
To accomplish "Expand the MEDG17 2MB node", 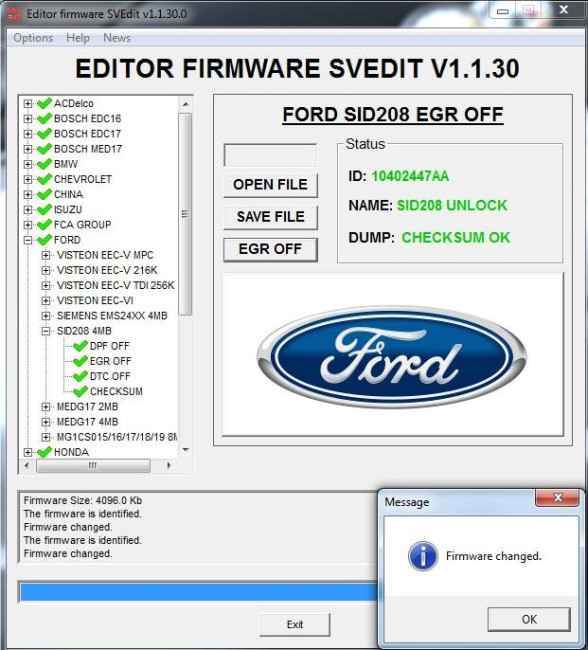I will [46, 407].
